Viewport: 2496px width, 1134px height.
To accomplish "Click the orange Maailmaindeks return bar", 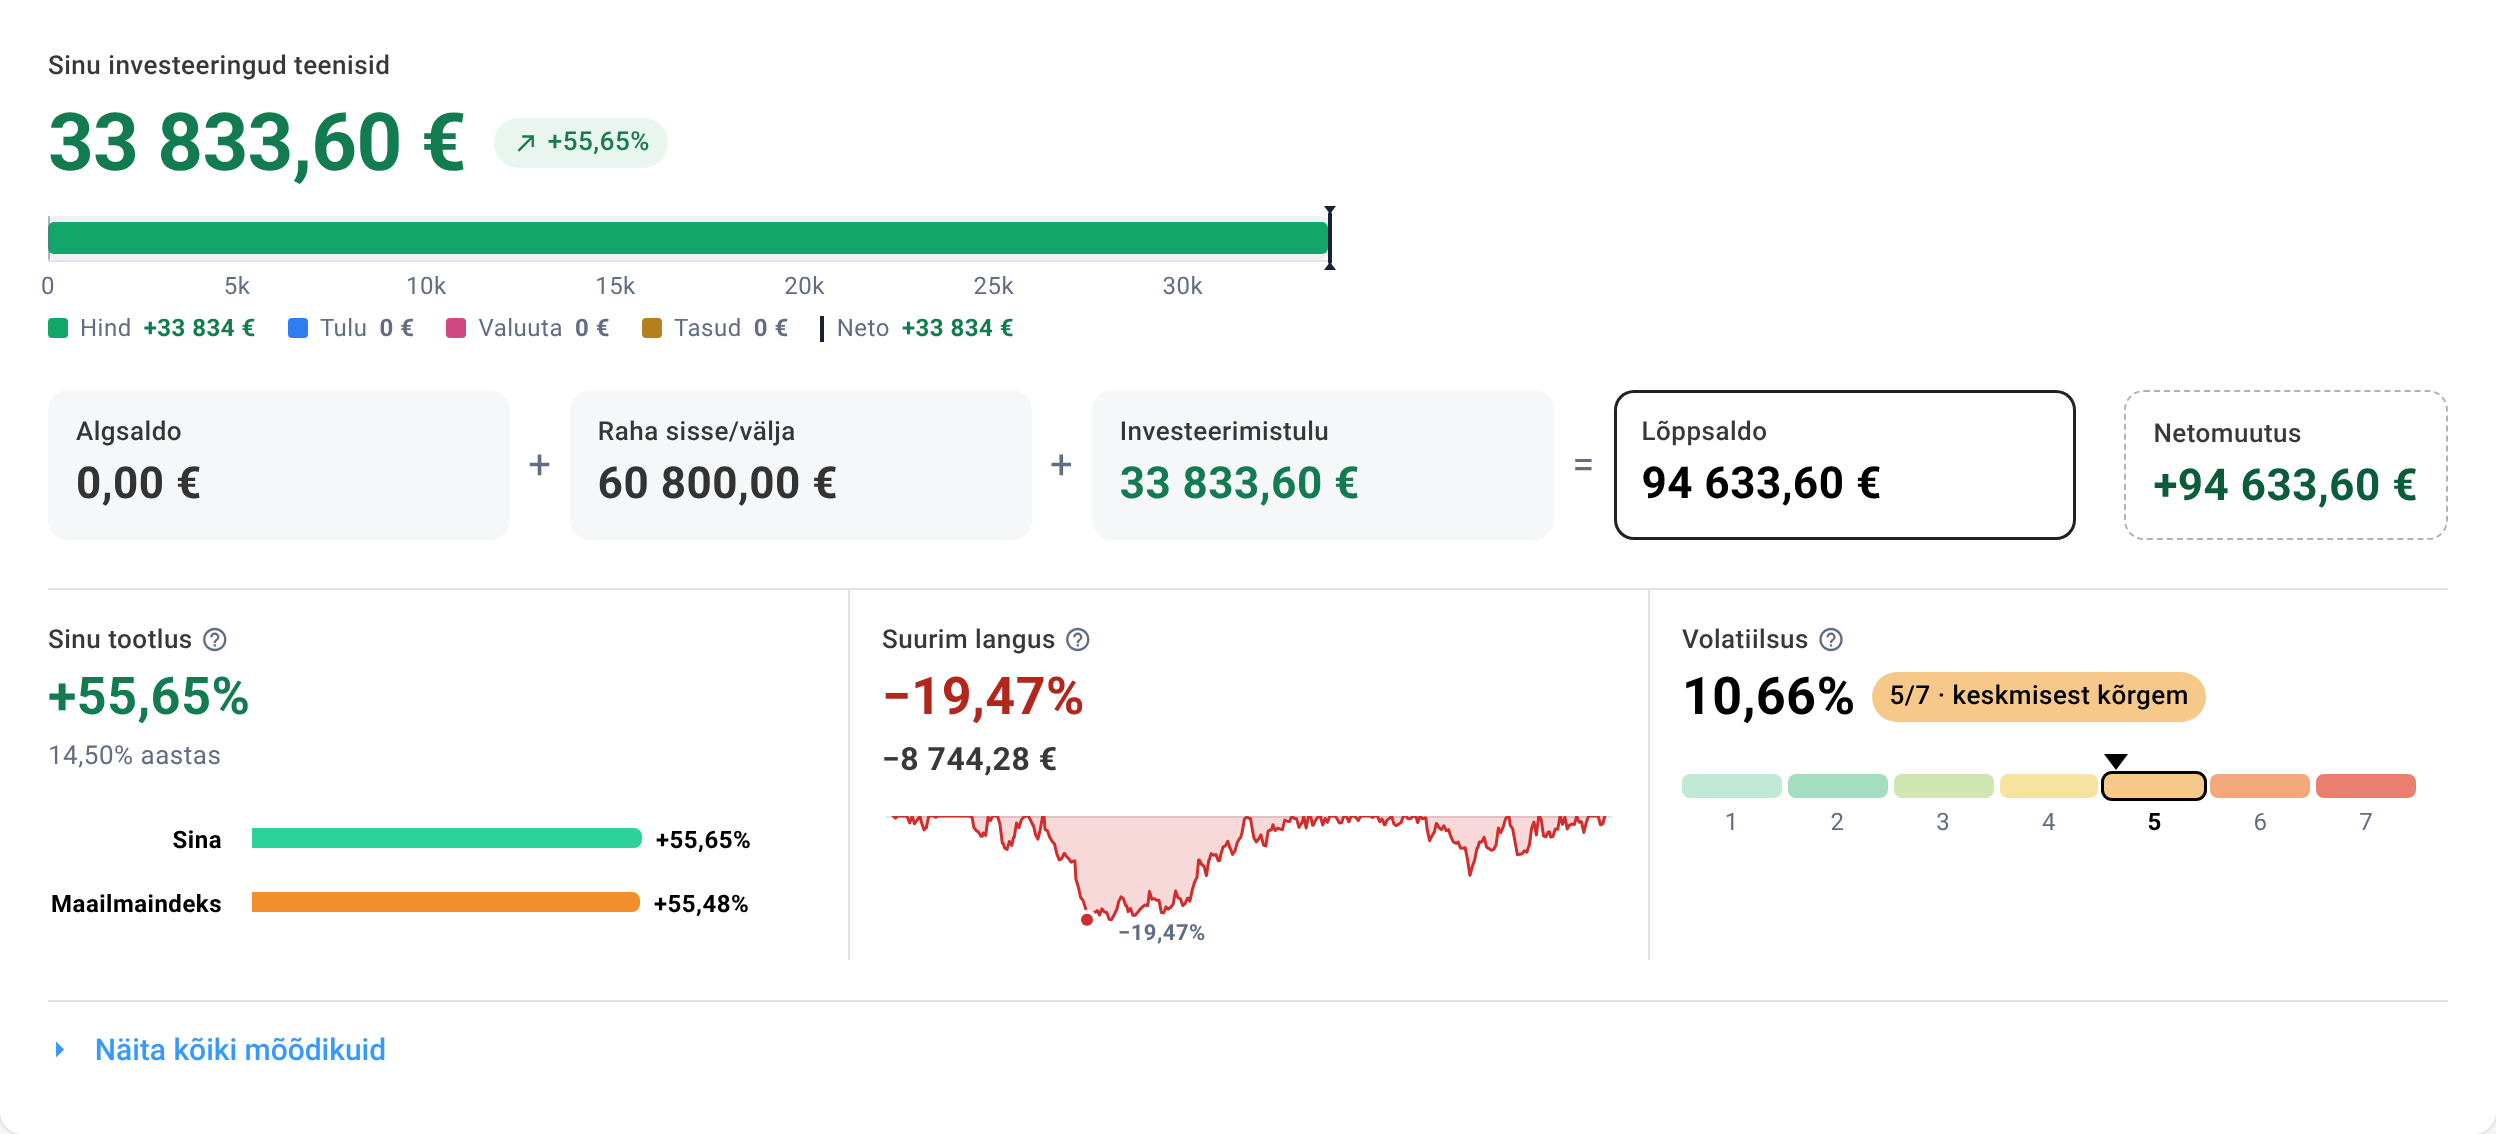I will [446, 902].
